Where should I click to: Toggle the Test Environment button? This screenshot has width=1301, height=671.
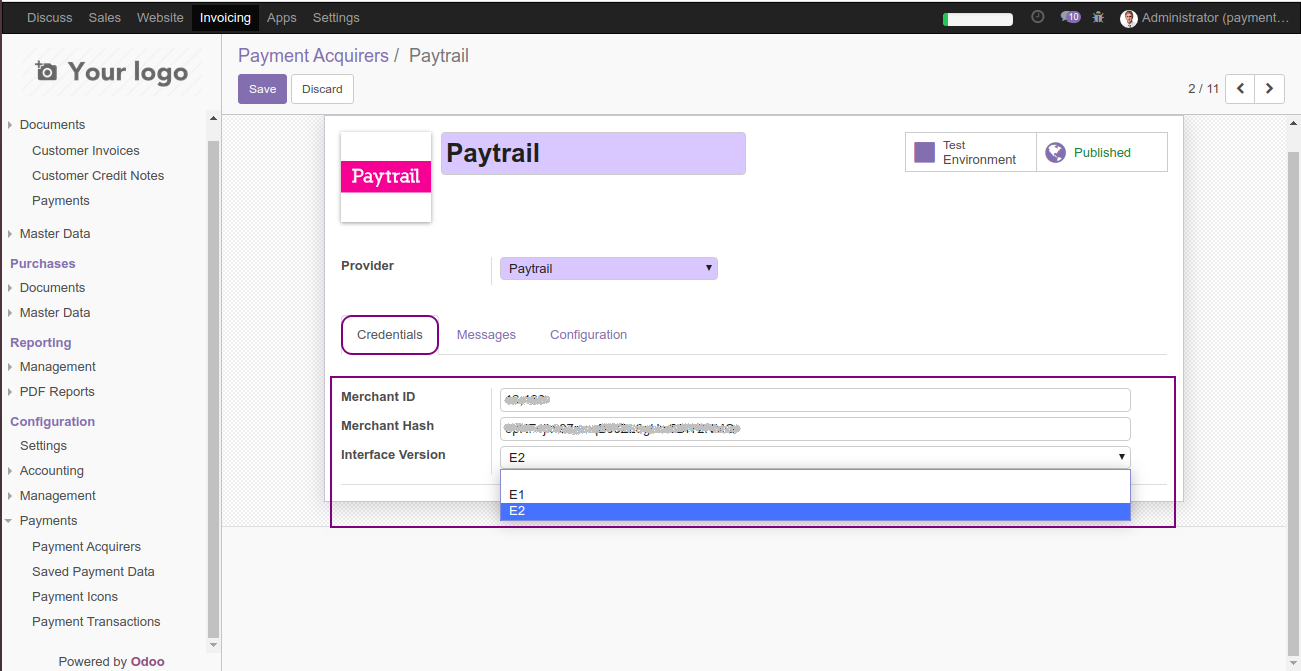click(970, 152)
